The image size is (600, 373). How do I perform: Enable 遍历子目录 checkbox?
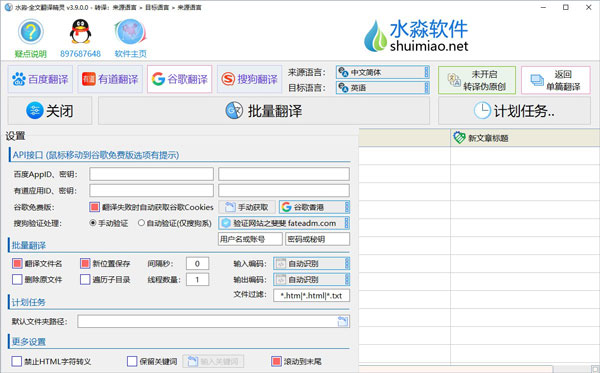tap(85, 279)
